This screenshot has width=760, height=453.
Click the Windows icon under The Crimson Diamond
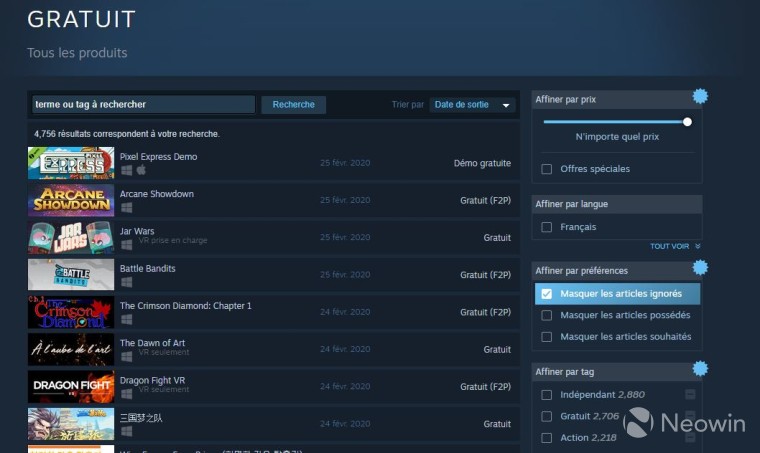point(127,319)
